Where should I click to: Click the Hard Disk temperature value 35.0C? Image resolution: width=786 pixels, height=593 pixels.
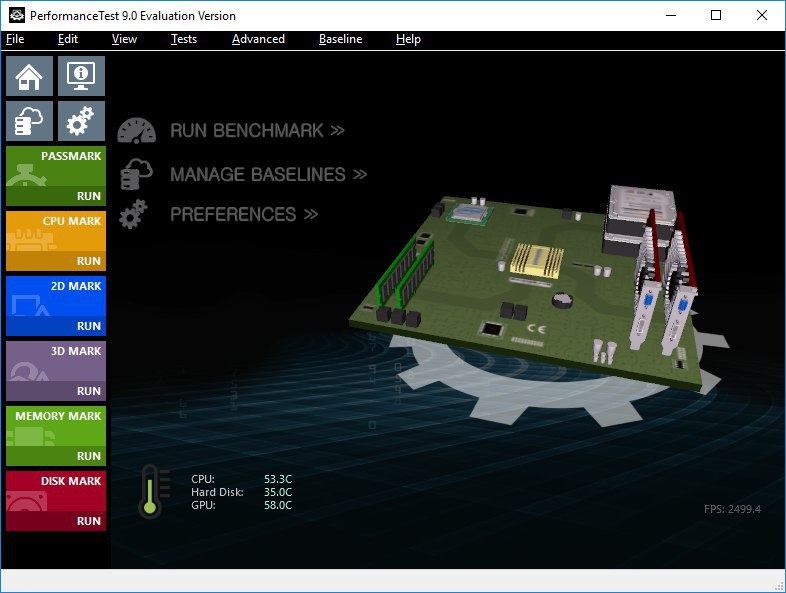[x=278, y=492]
